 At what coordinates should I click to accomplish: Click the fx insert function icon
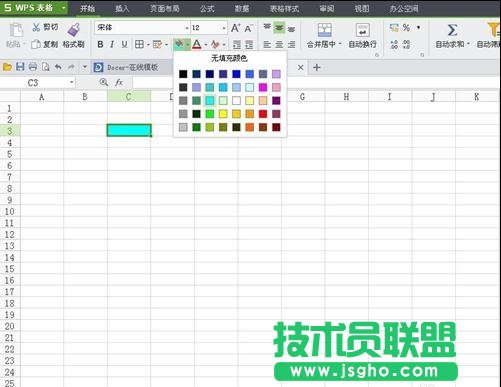[x=119, y=82]
